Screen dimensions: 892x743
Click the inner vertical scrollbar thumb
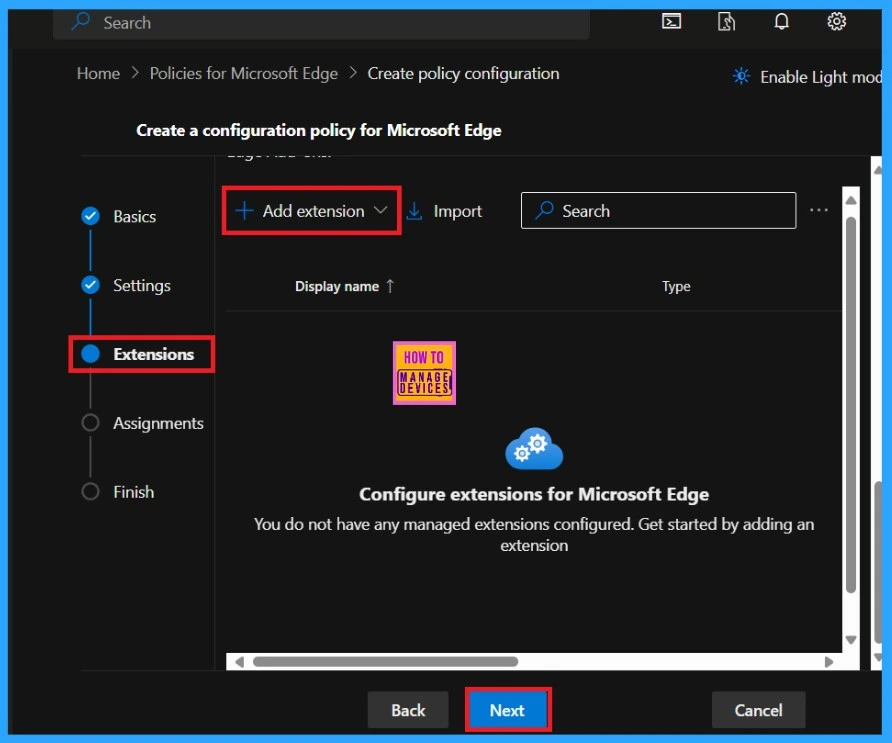851,405
